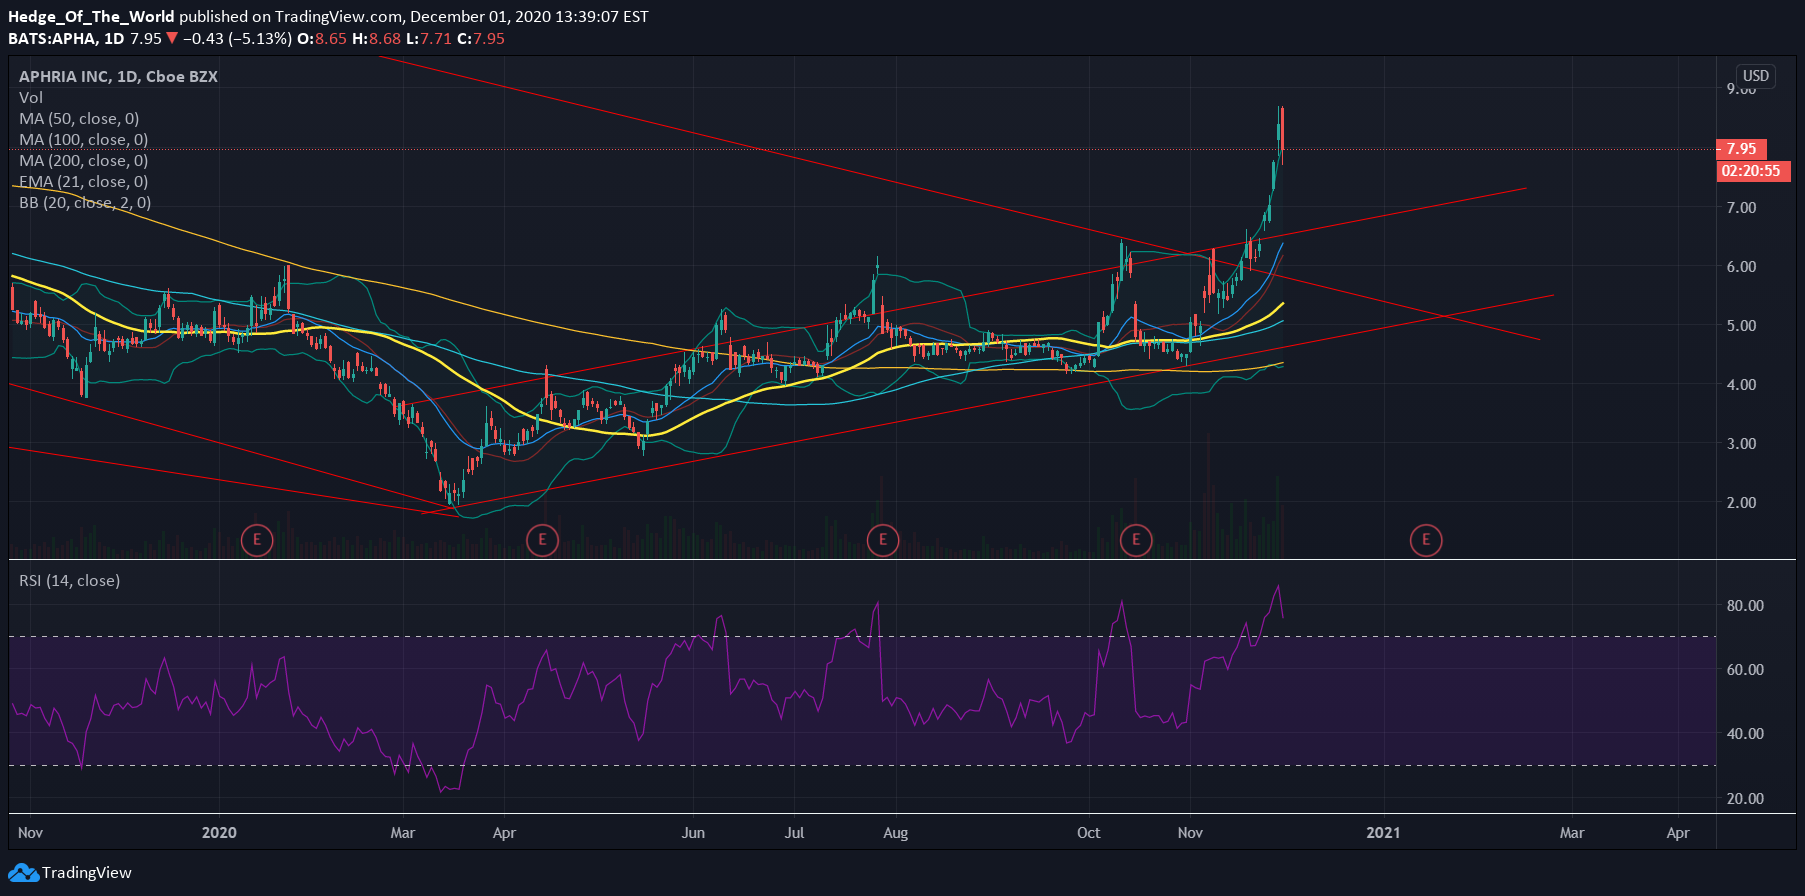Image resolution: width=1805 pixels, height=896 pixels.
Task: Click the 4.00 price axis label
Action: click(x=1741, y=384)
